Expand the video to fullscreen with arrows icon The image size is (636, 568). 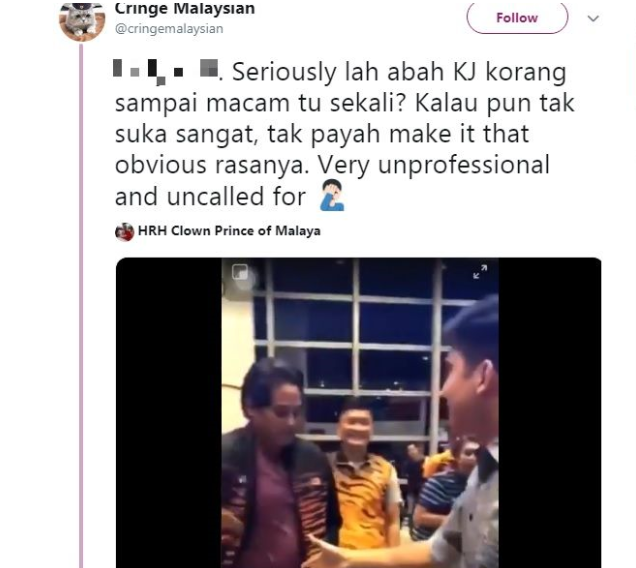(480, 271)
